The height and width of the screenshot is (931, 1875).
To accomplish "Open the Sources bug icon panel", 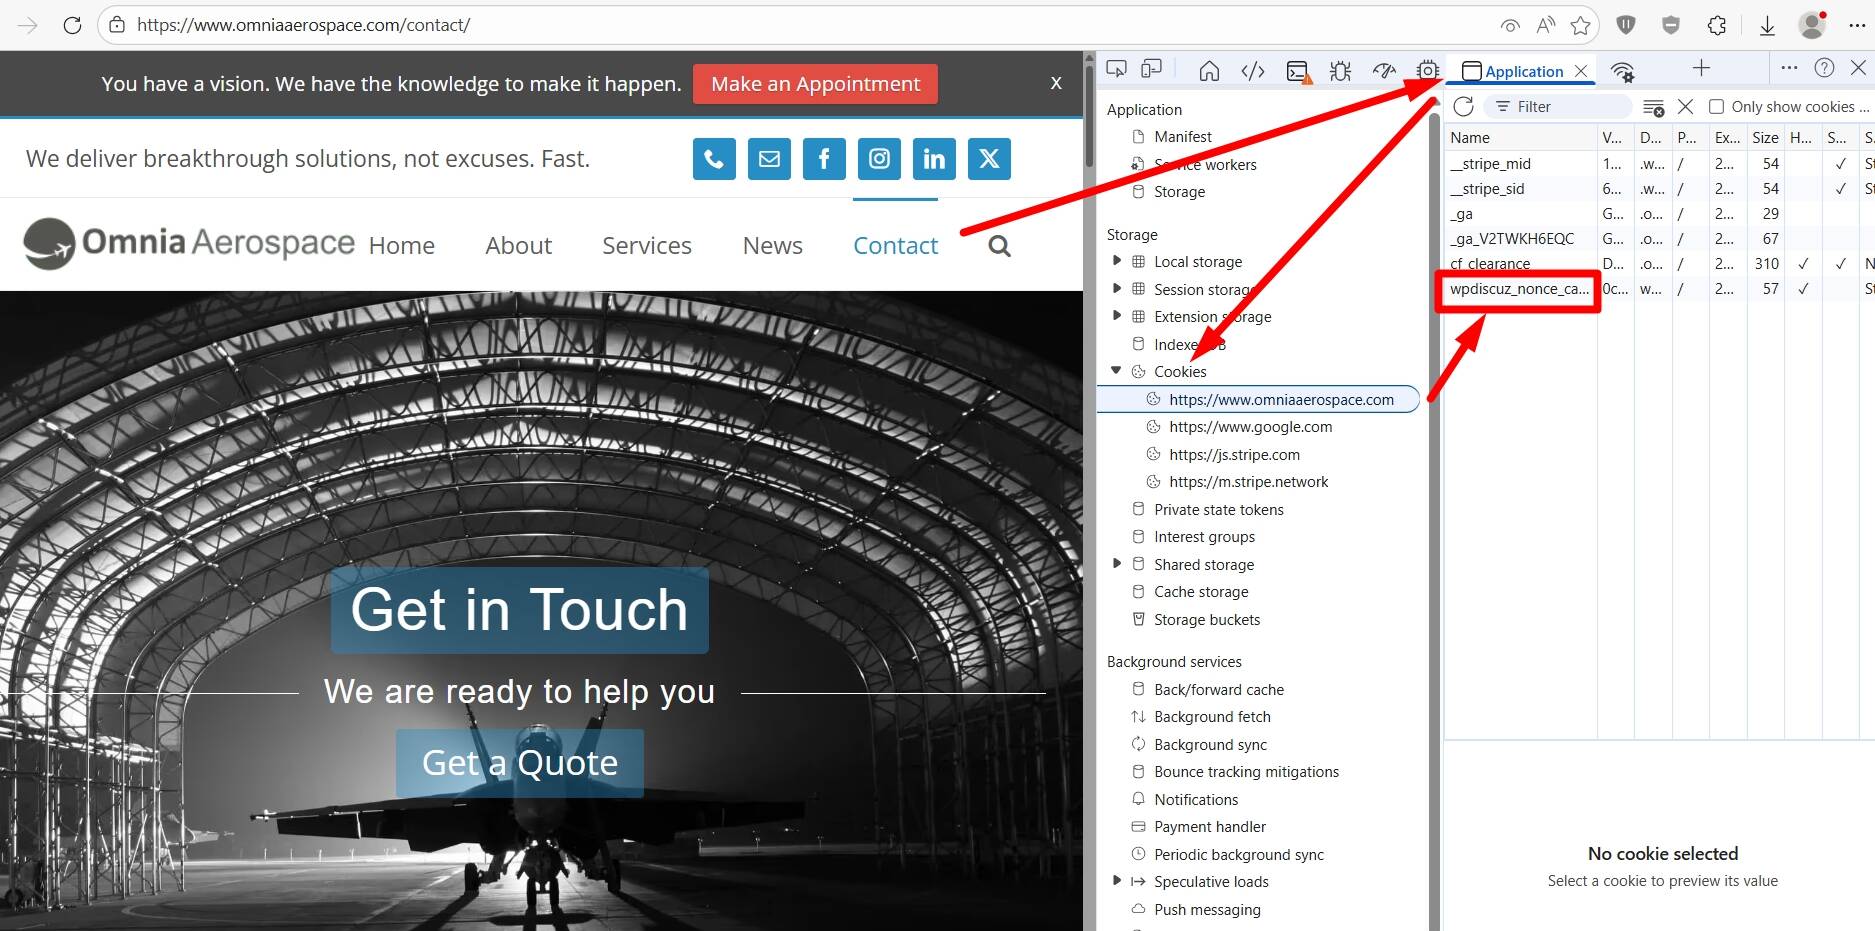I will point(1340,71).
